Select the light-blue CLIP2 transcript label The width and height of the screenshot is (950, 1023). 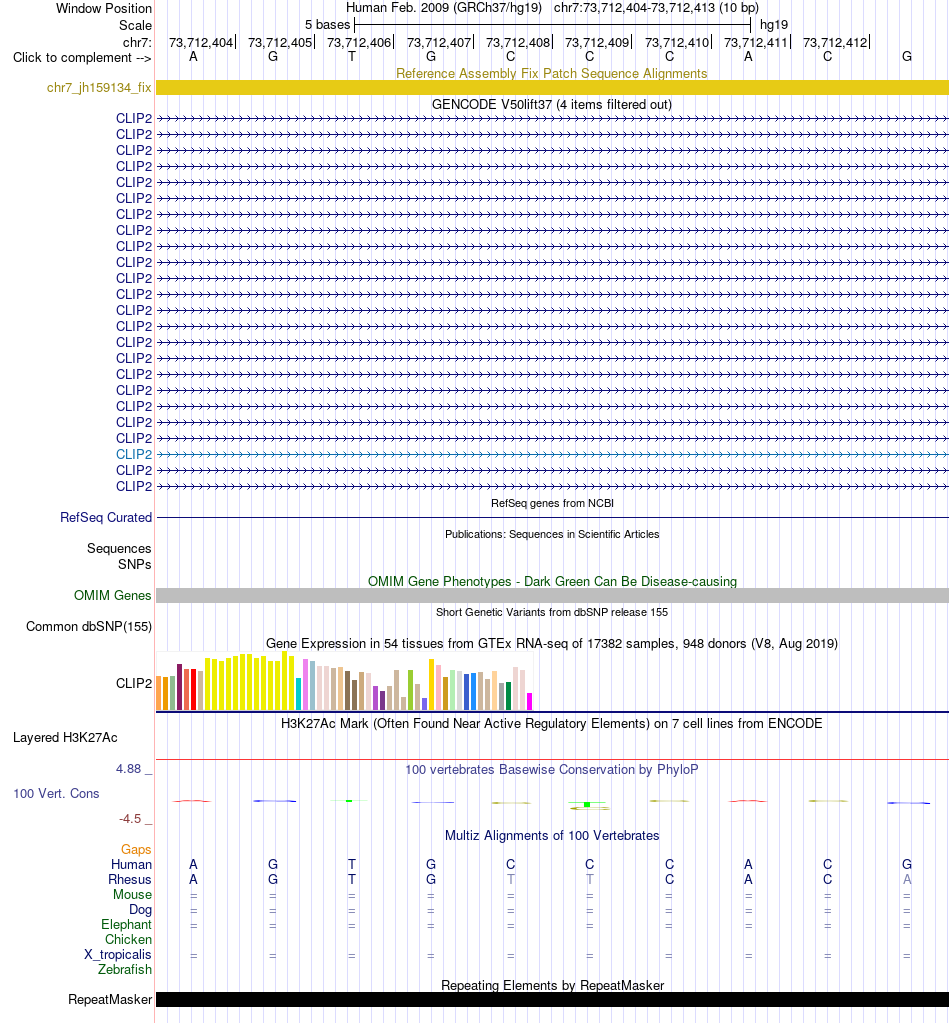[134, 454]
